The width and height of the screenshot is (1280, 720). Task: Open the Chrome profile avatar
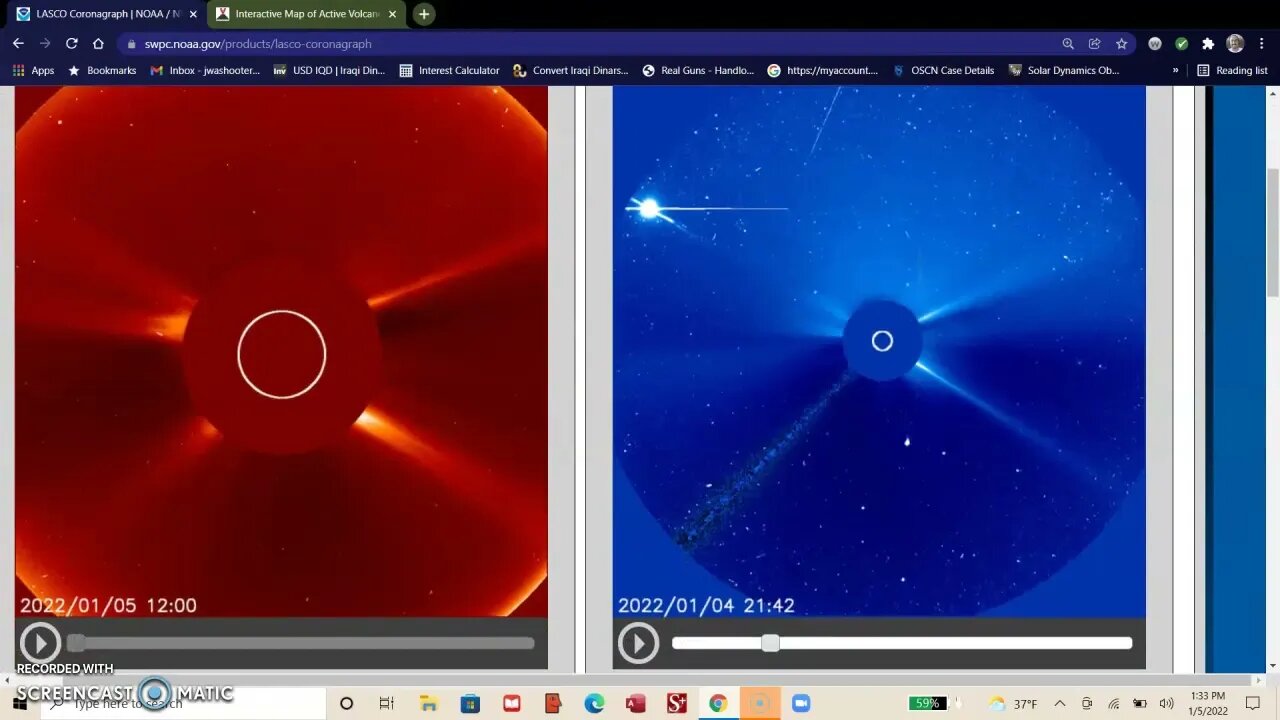pyautogui.click(x=1235, y=44)
